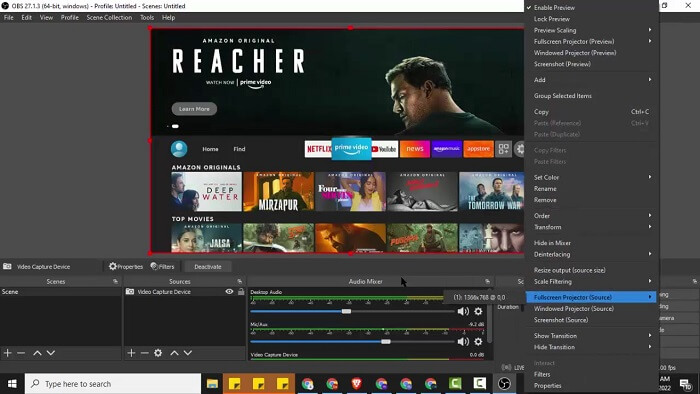Click the Properties button in source toolbar
The width and height of the screenshot is (700, 394).
click(126, 266)
